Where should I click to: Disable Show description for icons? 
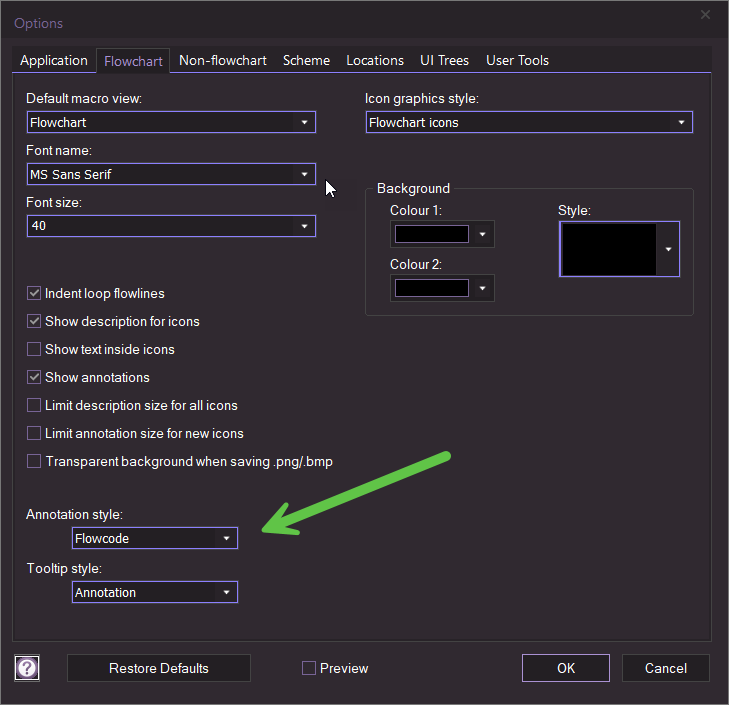click(x=34, y=321)
